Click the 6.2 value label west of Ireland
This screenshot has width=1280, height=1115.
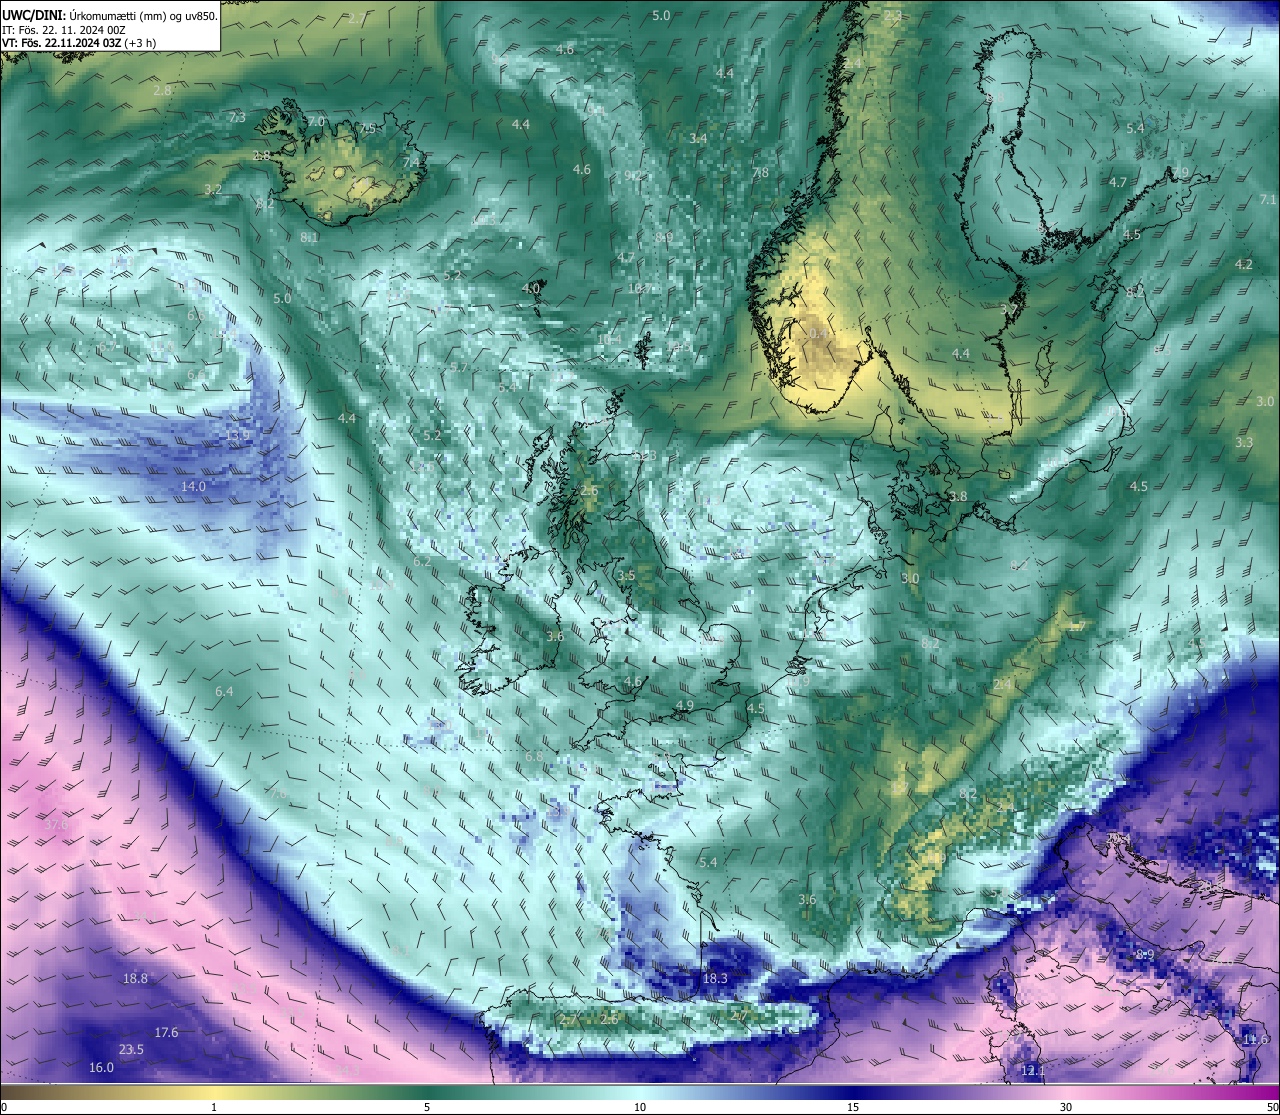[422, 563]
